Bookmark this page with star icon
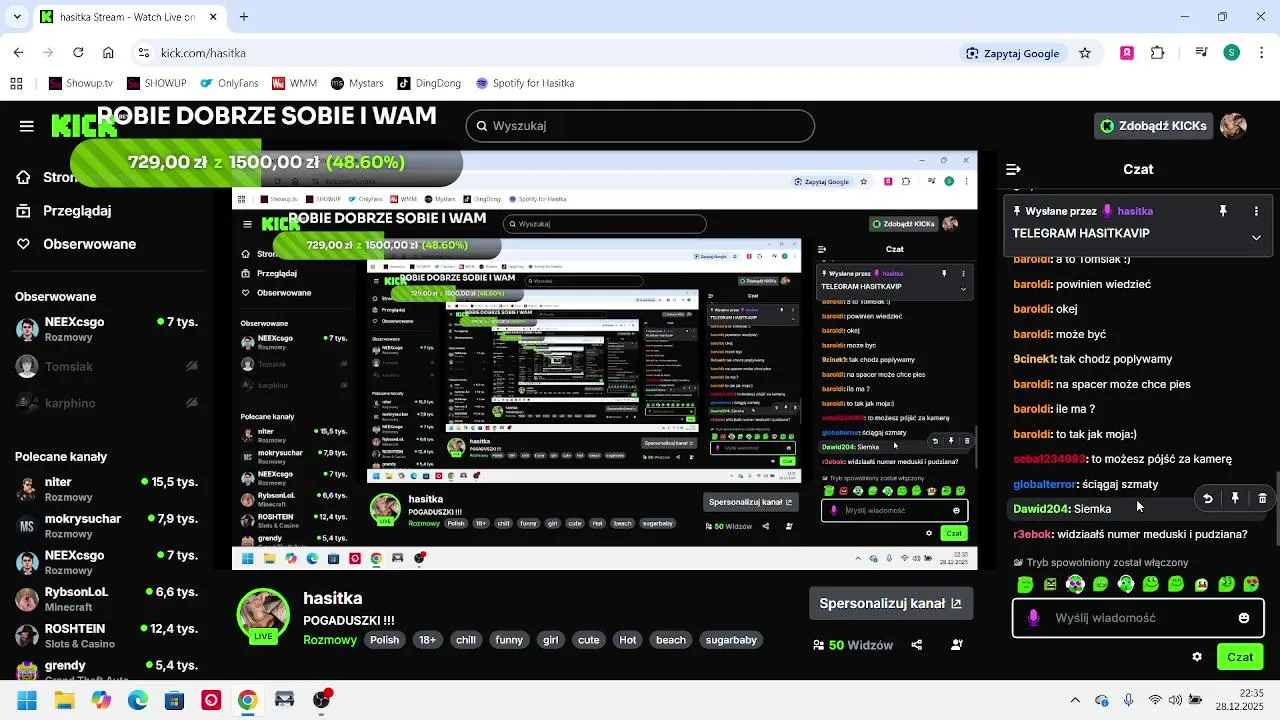 [x=1085, y=53]
